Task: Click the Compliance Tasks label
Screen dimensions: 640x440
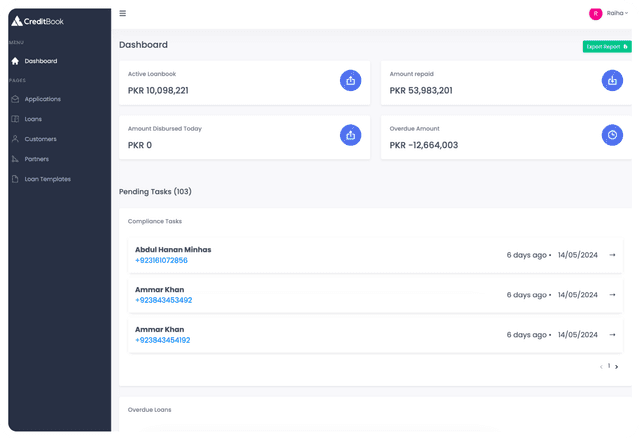Action: point(155,222)
